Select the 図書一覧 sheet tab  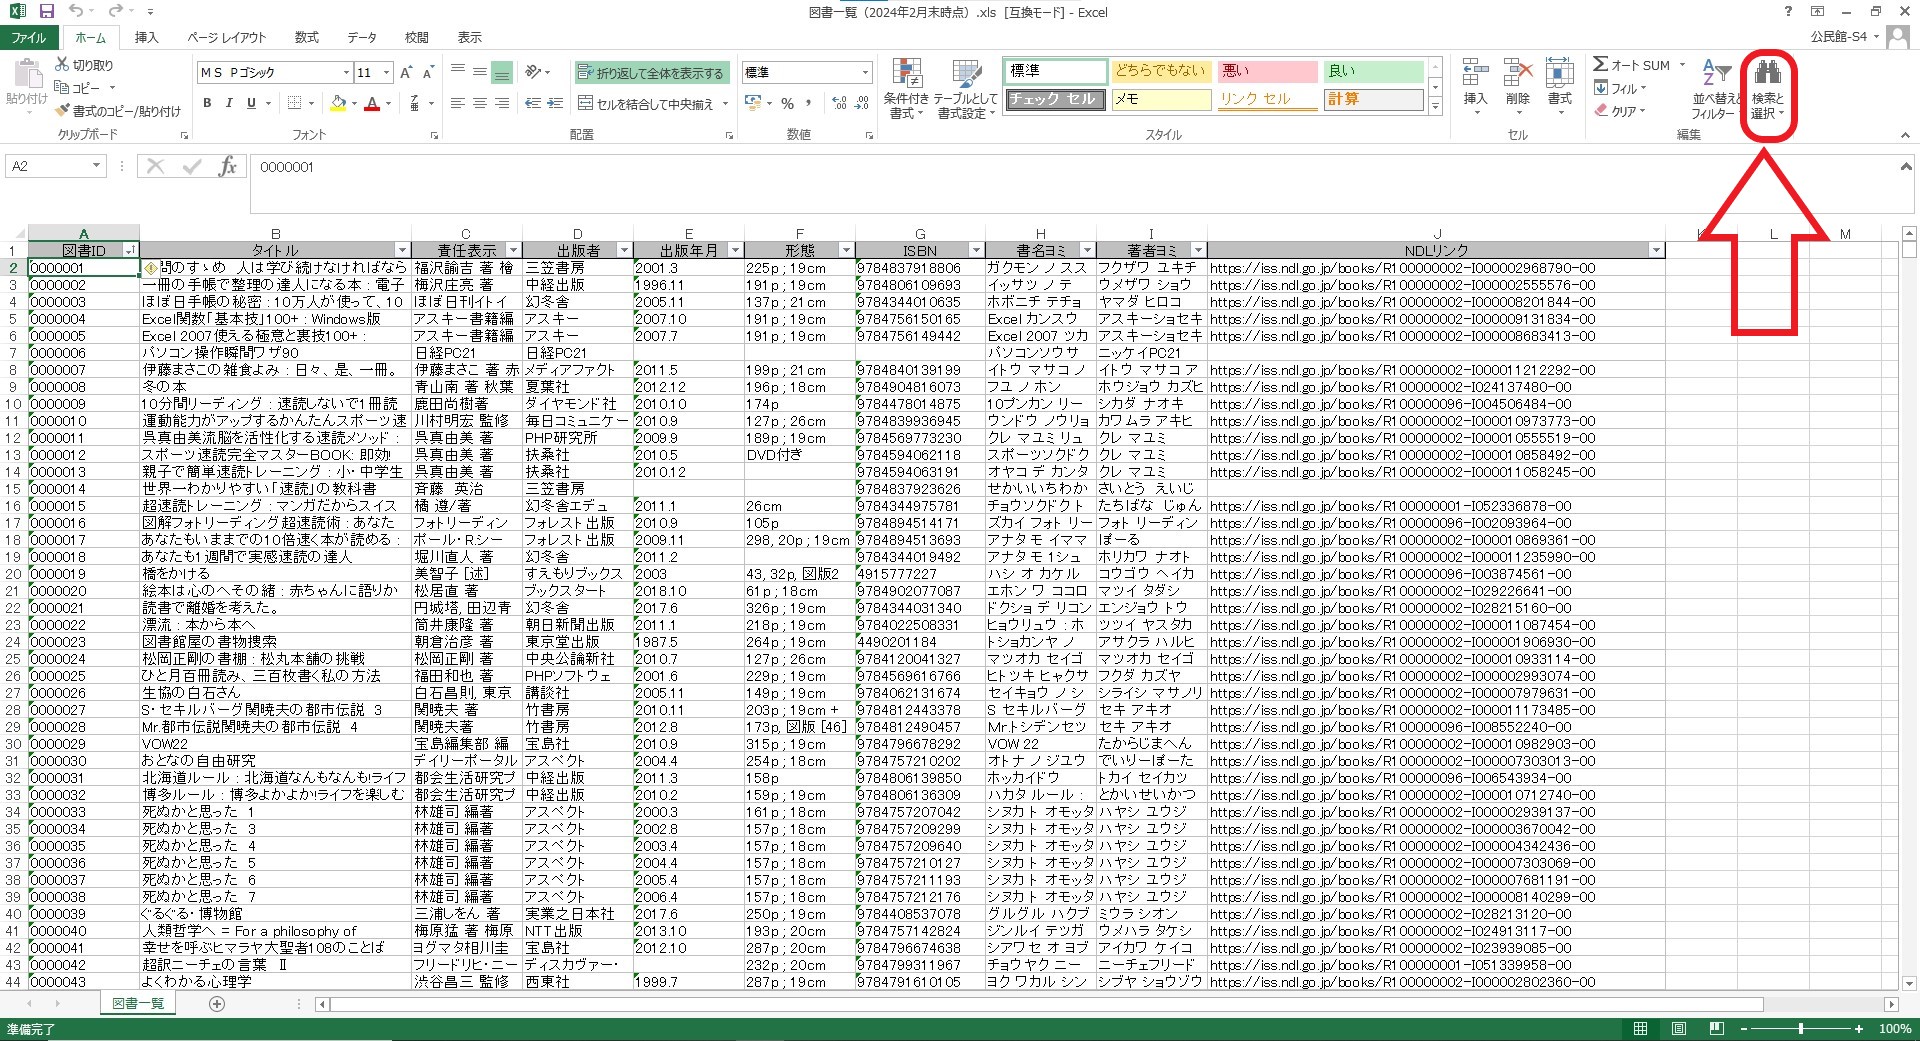(x=138, y=1004)
